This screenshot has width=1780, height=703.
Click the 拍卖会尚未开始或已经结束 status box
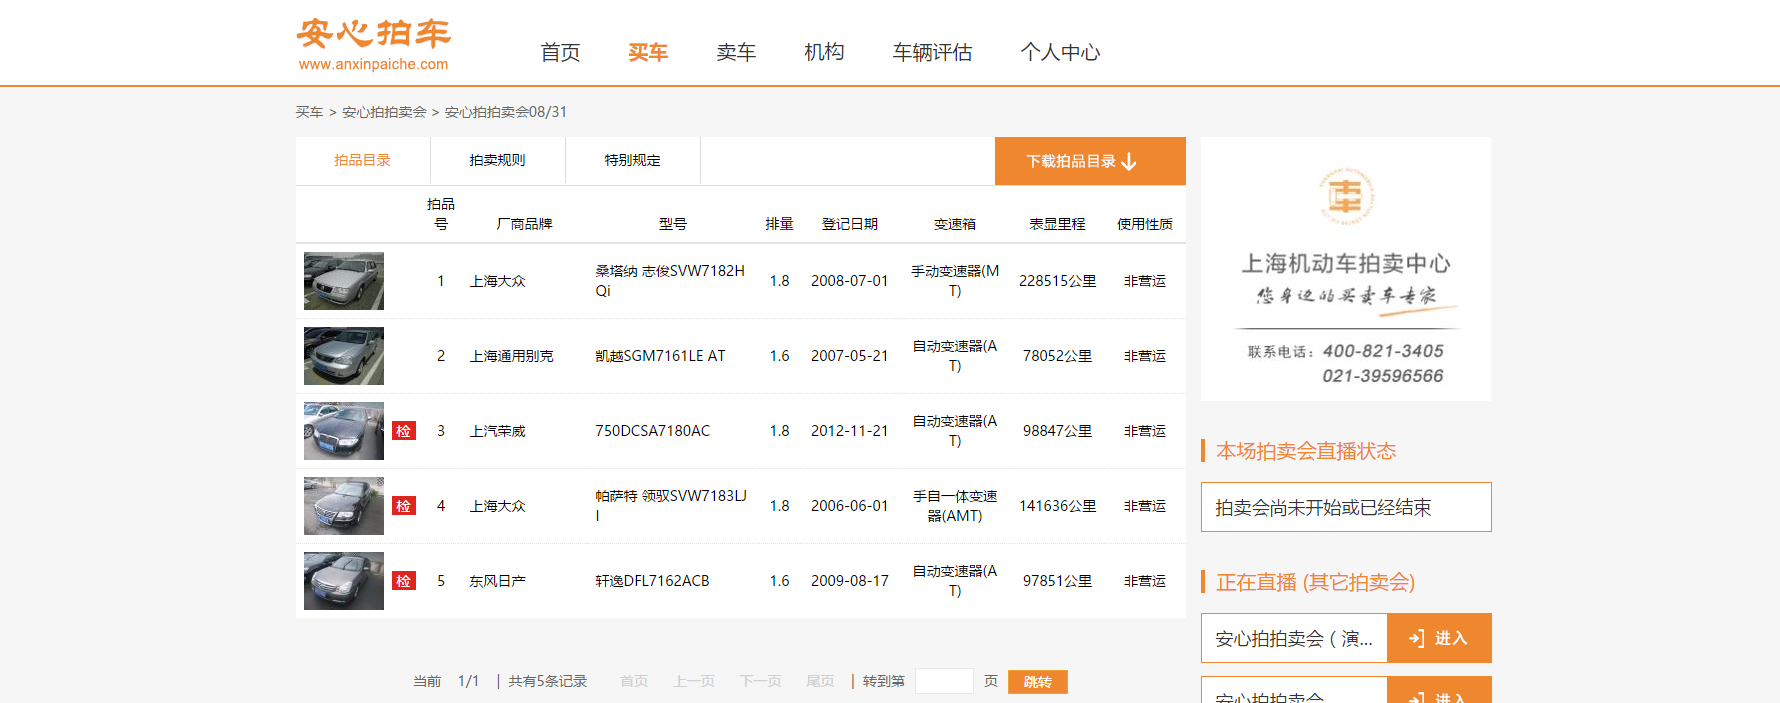[x=1346, y=507]
